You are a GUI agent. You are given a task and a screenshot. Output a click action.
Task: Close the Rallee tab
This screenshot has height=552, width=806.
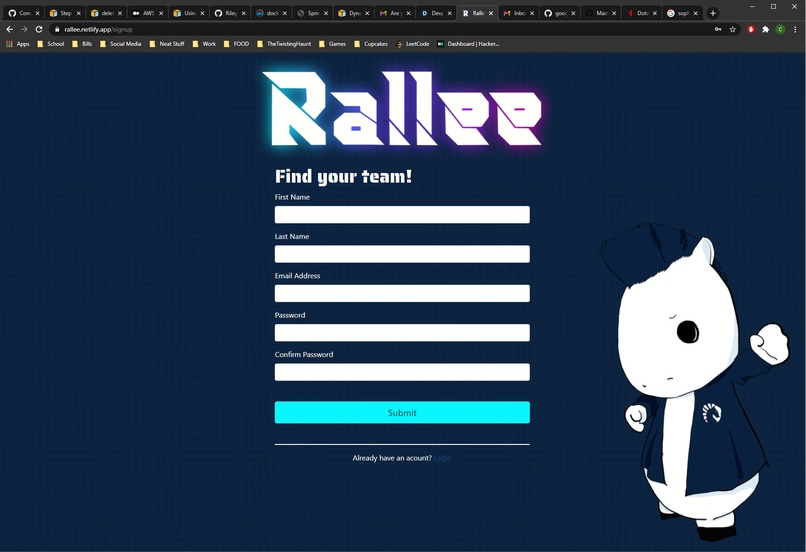point(491,13)
